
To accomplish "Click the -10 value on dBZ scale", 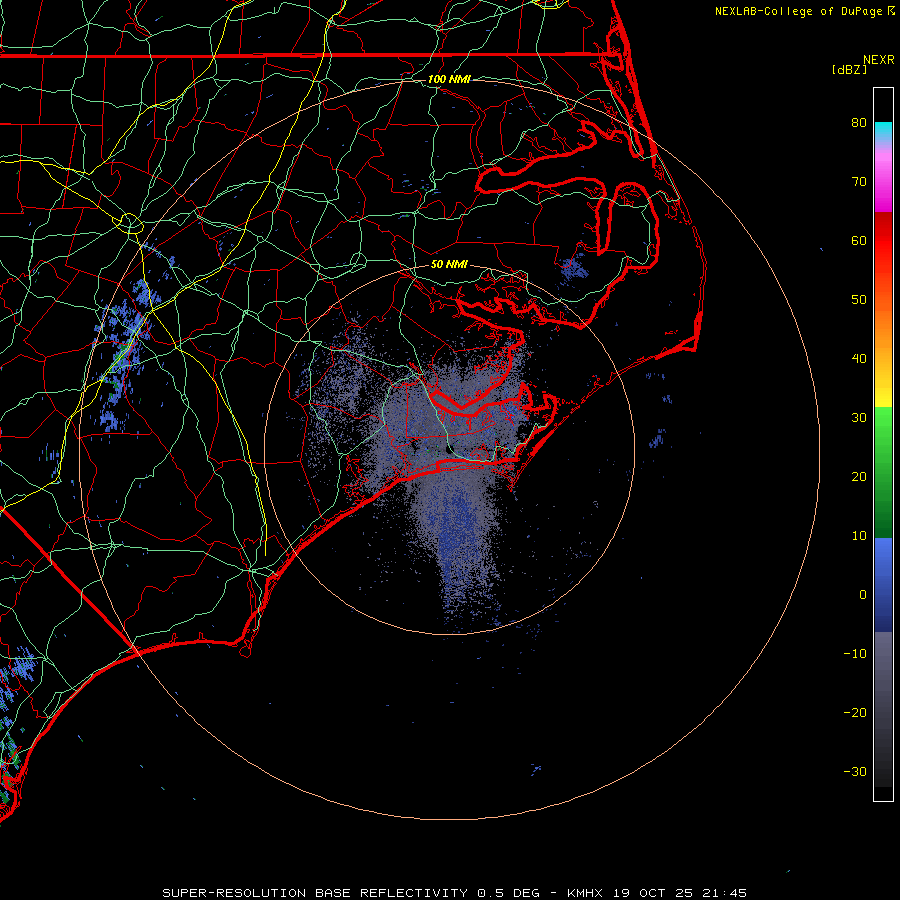I will pyautogui.click(x=855, y=654).
